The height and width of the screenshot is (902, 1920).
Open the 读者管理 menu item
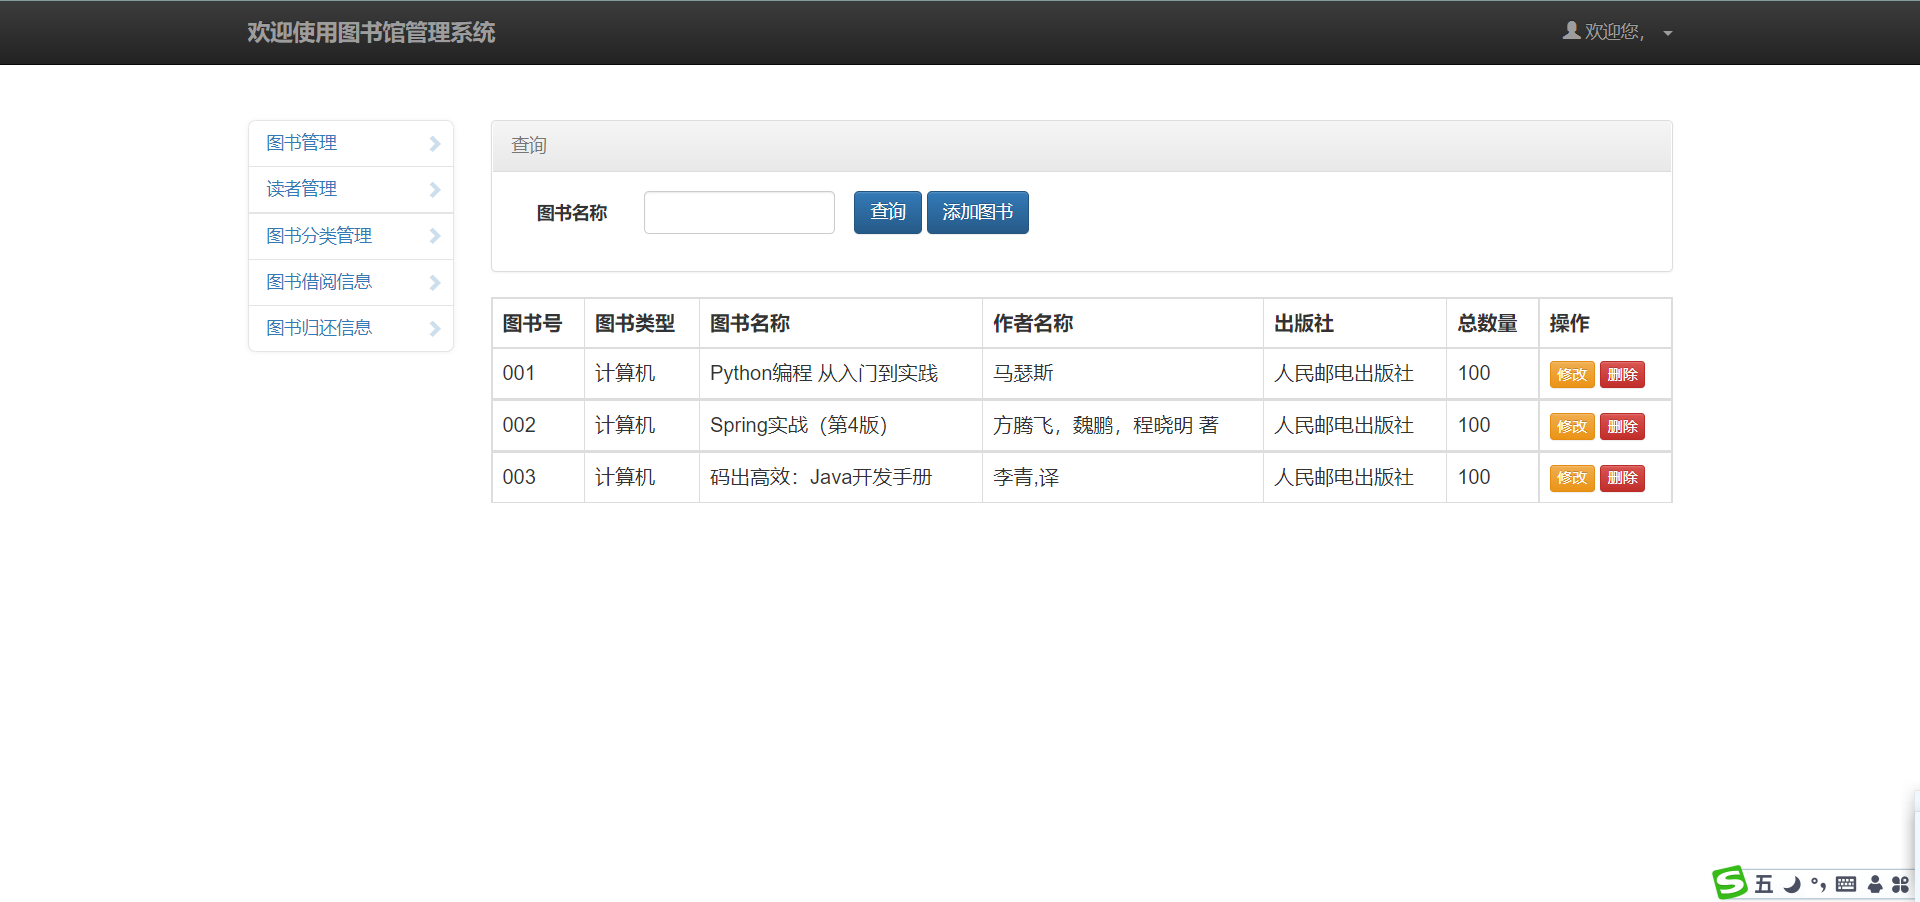click(x=351, y=189)
